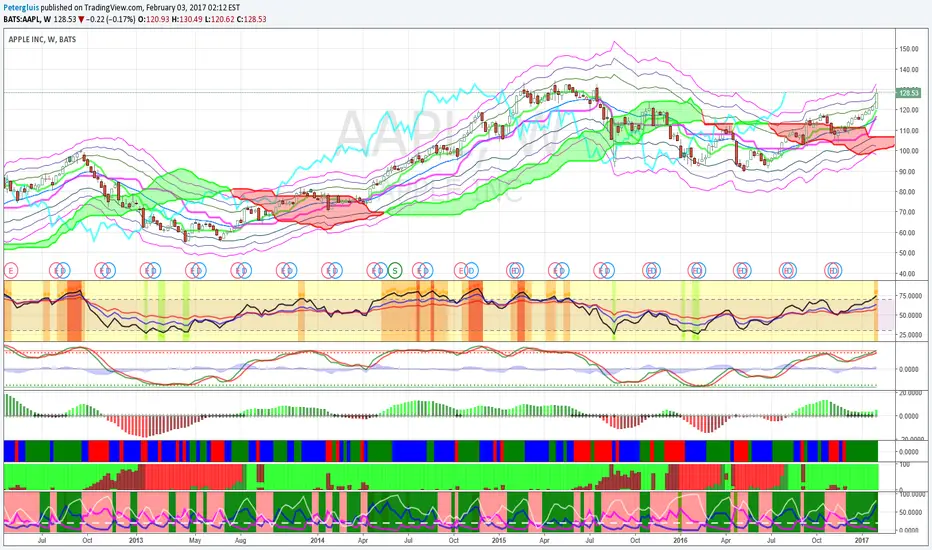Open the Petergluis author profile link
The width and height of the screenshot is (932, 550).
click(x=22, y=8)
